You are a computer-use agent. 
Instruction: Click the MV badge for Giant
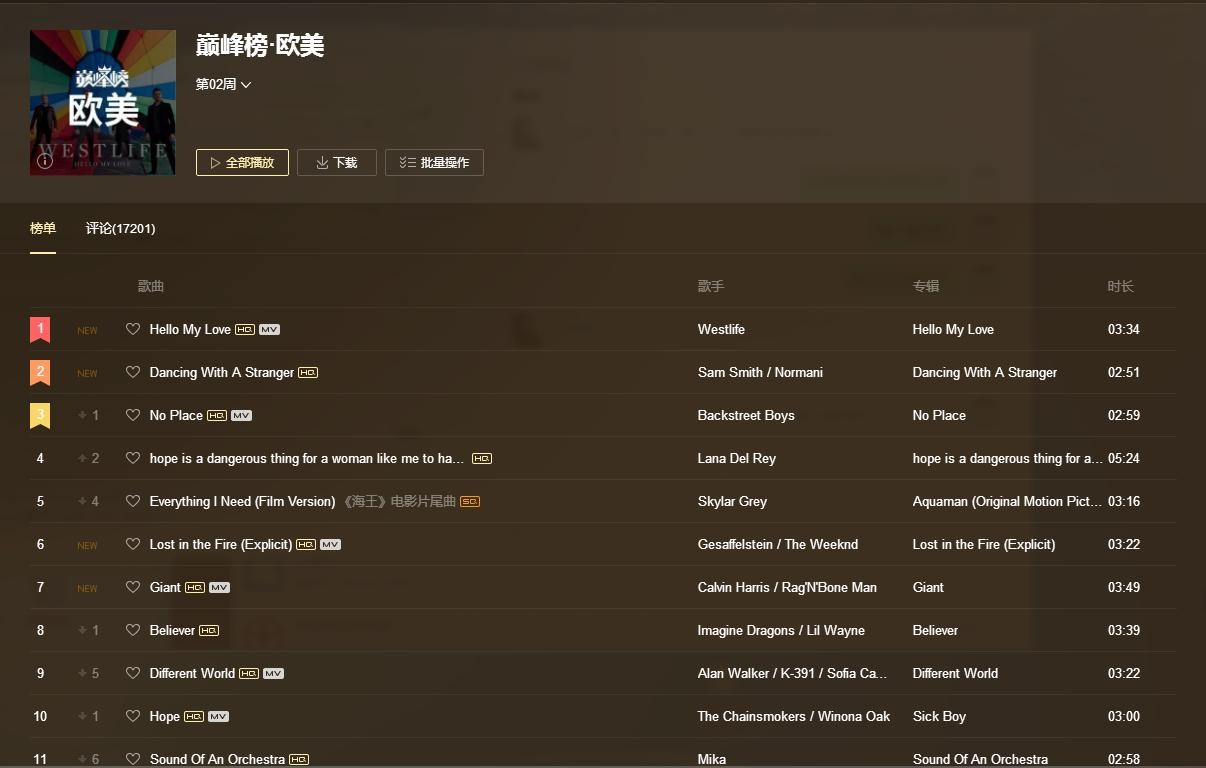(219, 588)
